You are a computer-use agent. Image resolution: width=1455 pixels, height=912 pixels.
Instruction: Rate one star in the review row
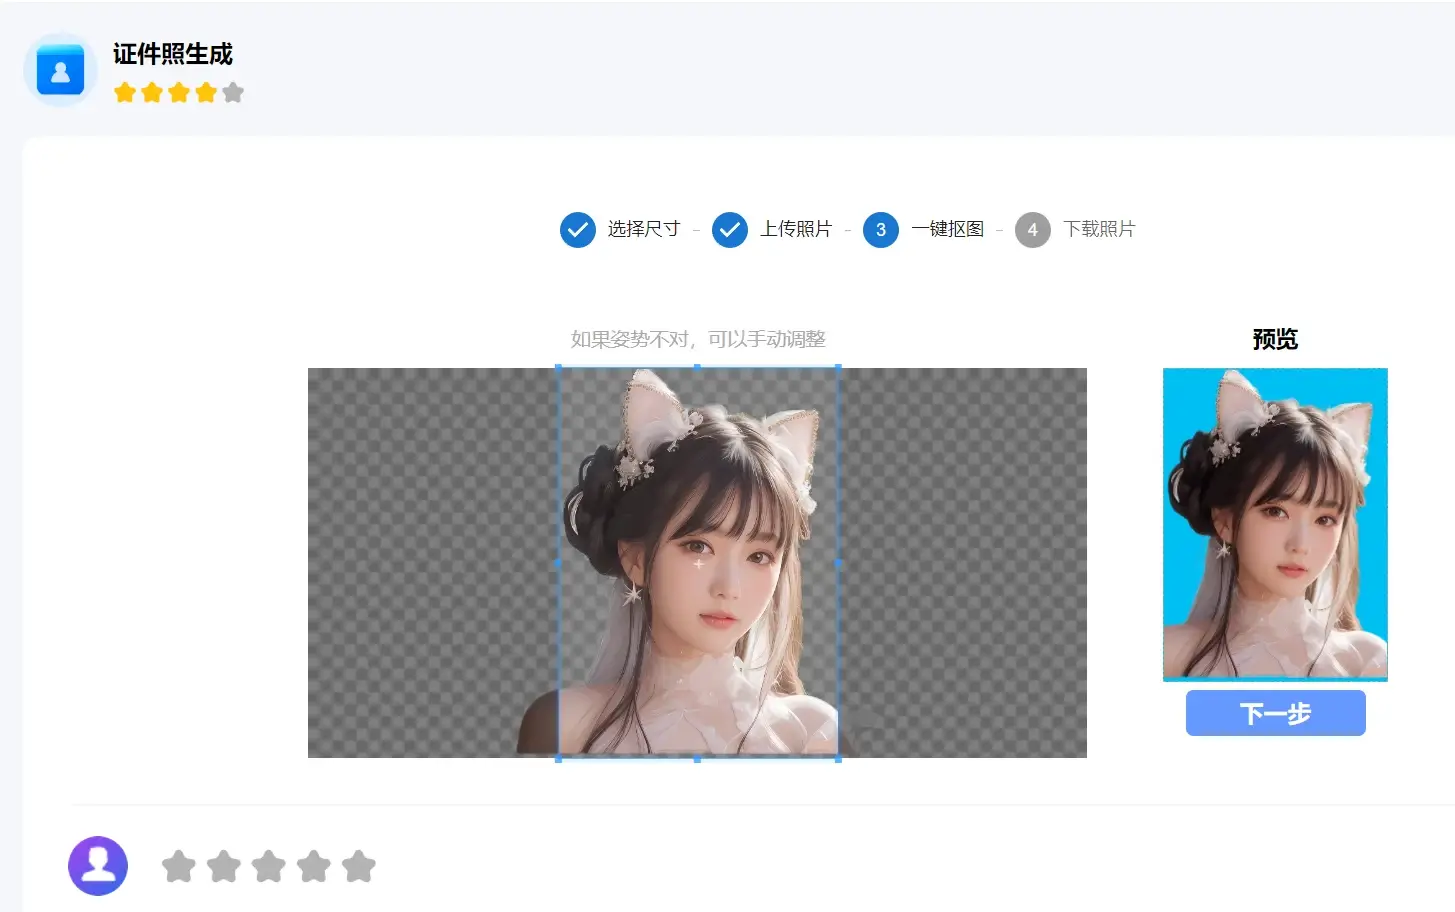click(179, 866)
